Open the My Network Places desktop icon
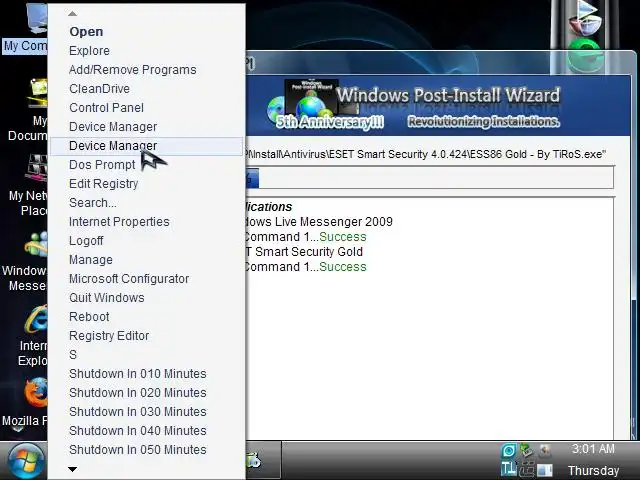Screen dimensions: 640x480 click(37, 168)
